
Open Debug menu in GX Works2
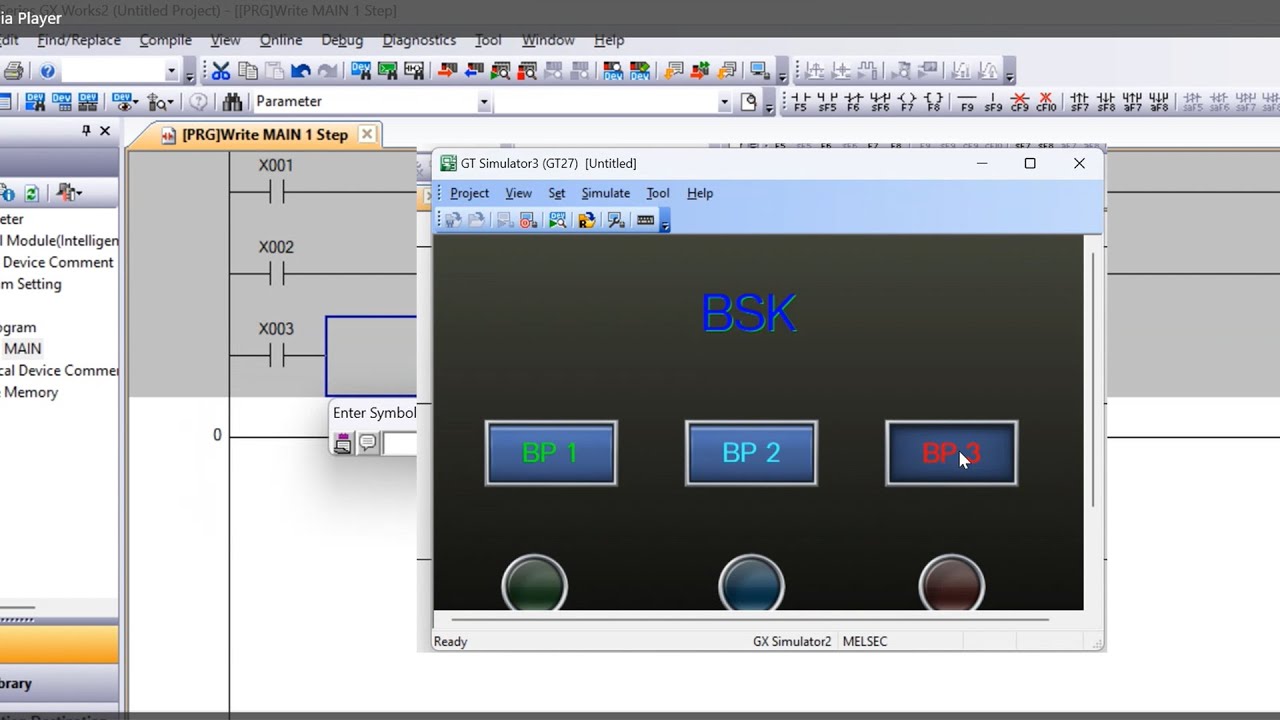click(x=342, y=40)
